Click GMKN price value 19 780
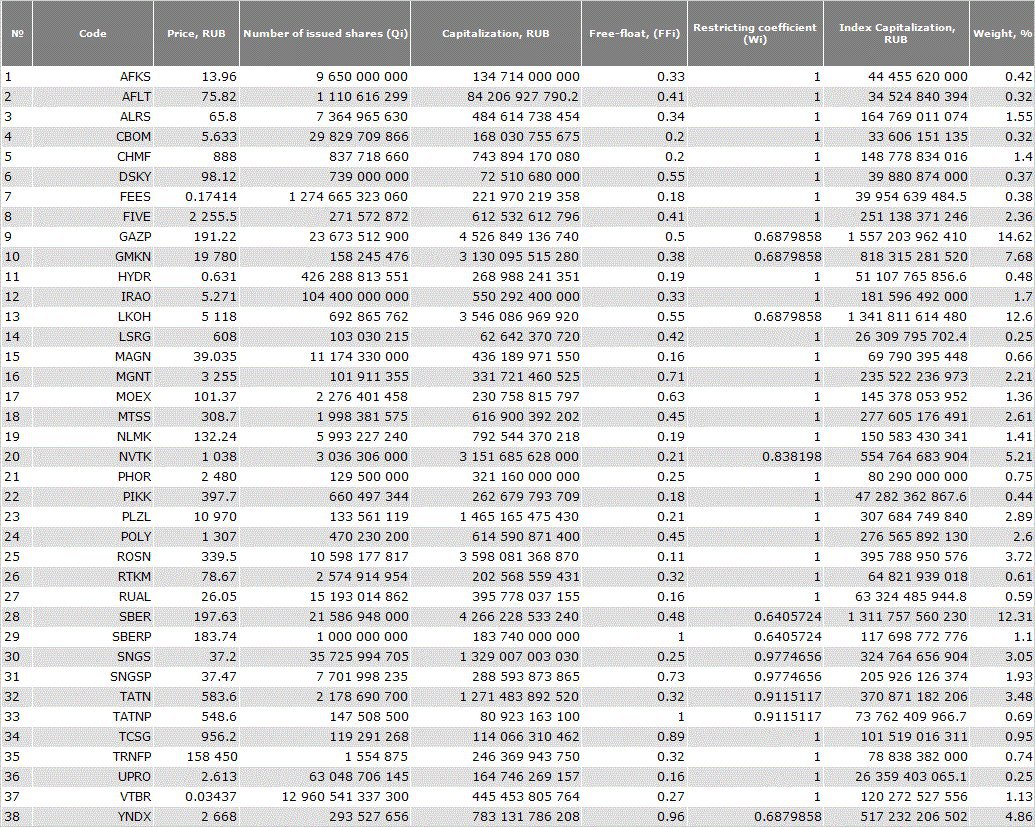Viewport: 1035px width, 827px height. 215,256
